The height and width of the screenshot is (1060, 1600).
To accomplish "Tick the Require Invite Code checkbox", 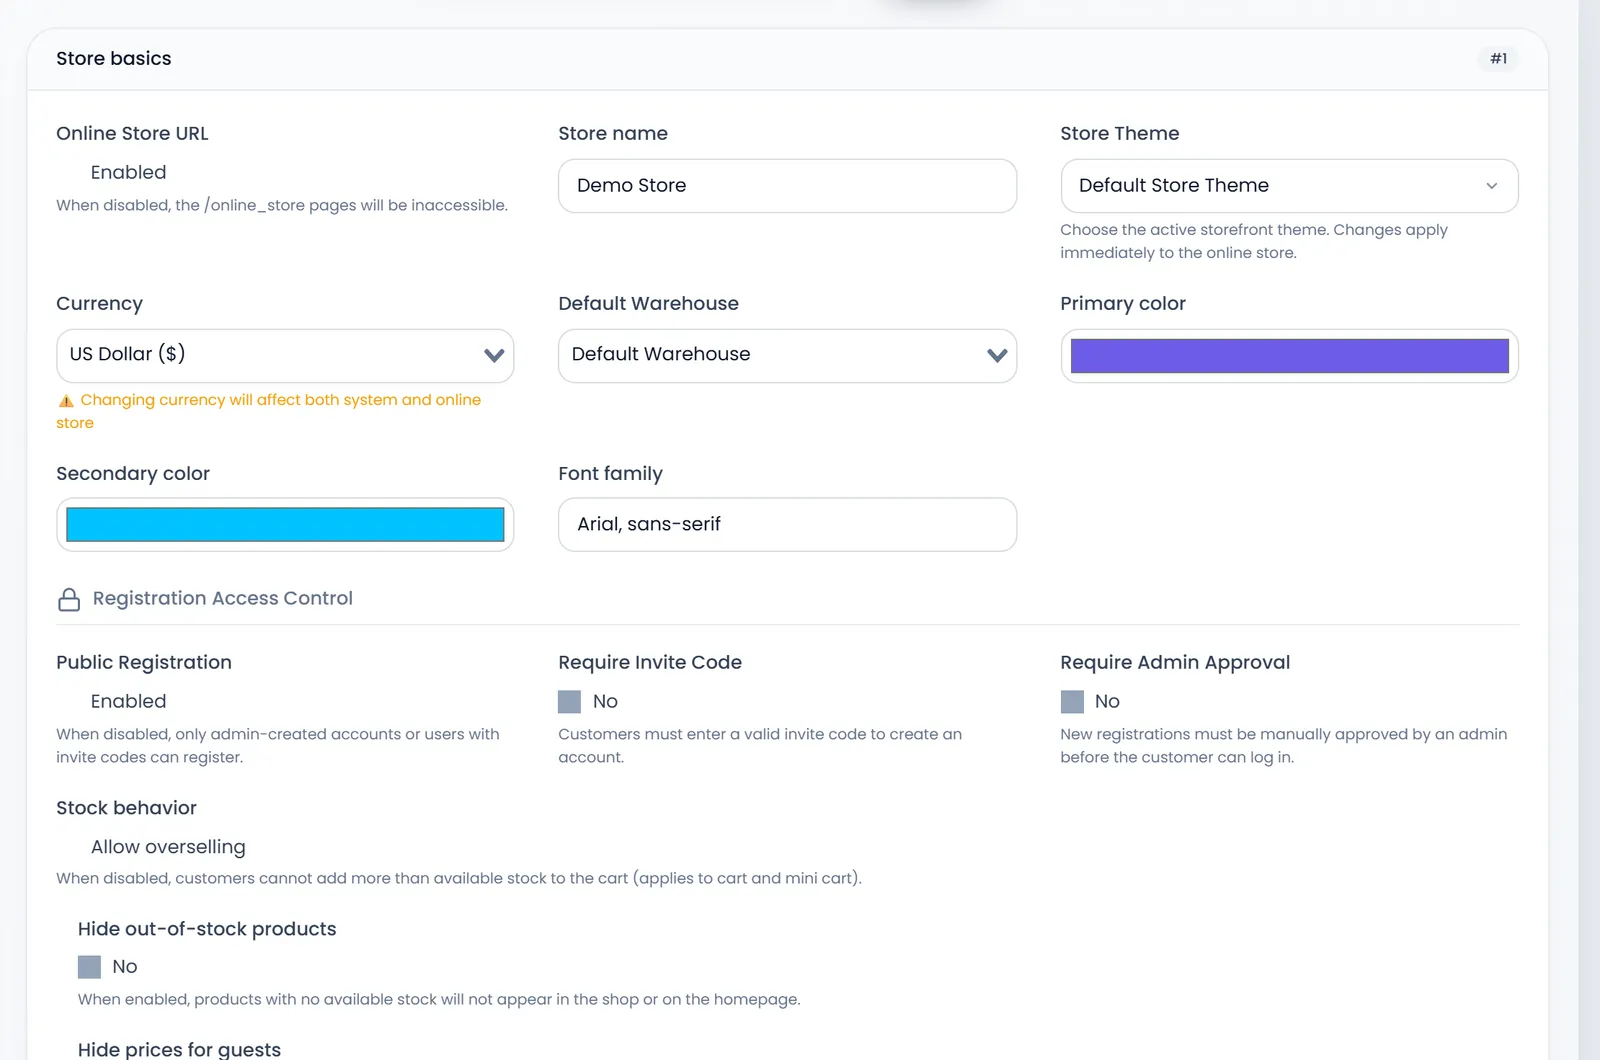I will tap(569, 702).
